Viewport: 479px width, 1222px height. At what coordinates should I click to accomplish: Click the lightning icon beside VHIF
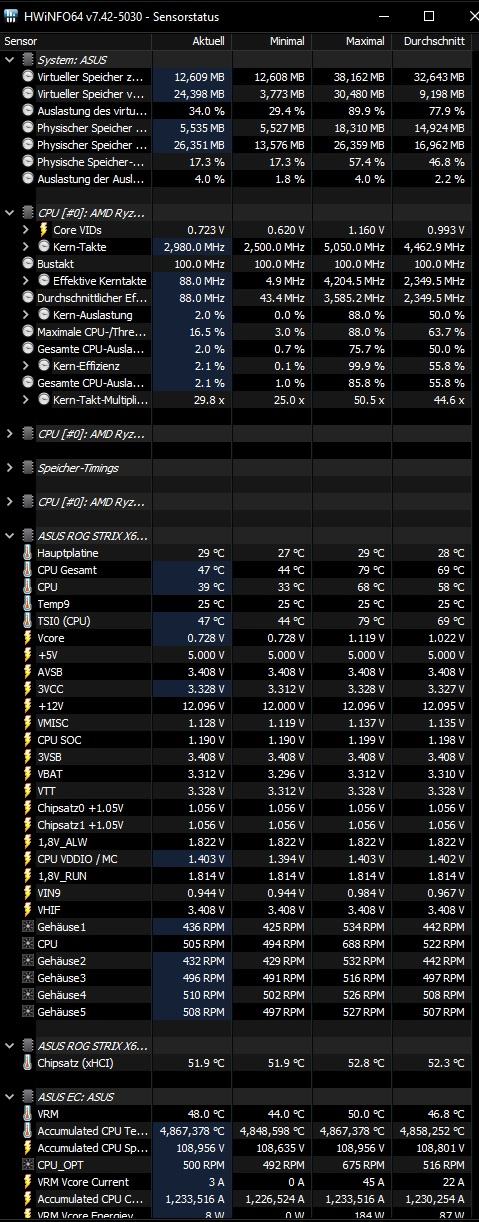[27, 910]
